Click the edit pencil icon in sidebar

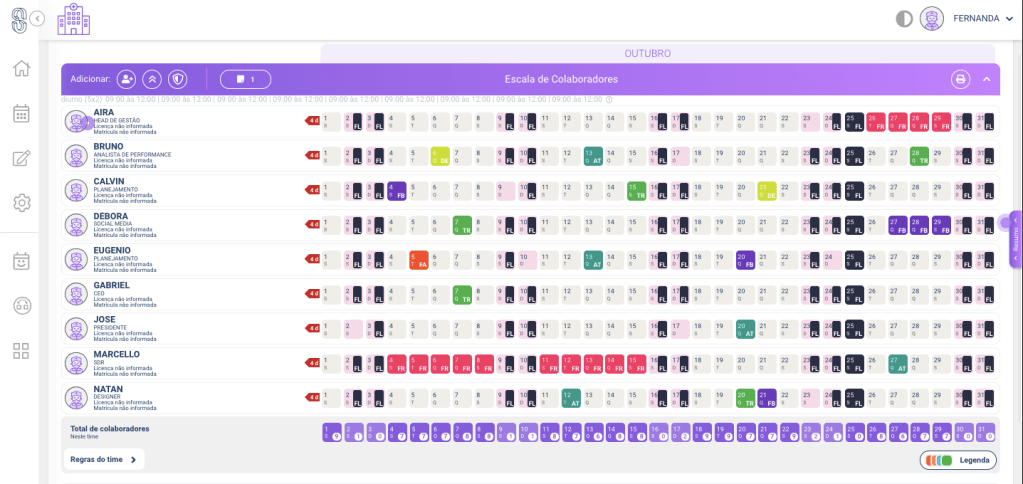click(21, 158)
